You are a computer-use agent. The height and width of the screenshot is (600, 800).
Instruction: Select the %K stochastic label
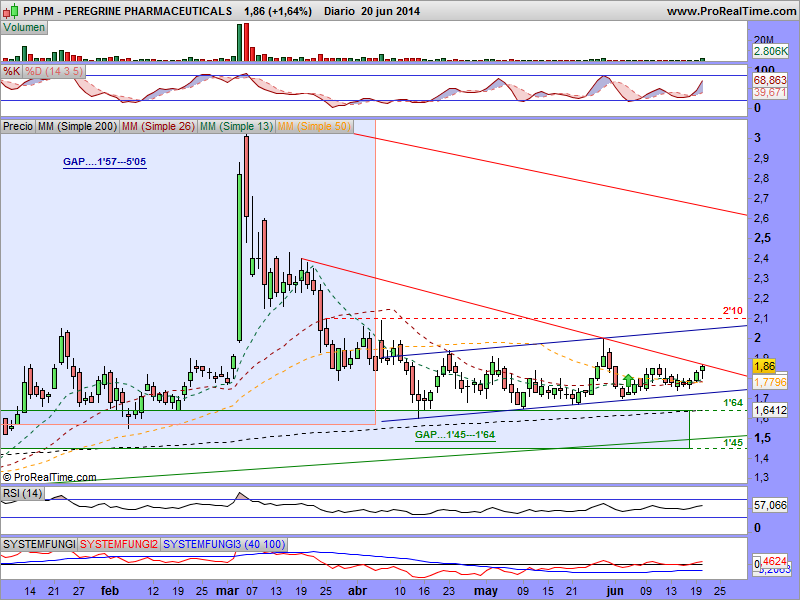click(x=11, y=71)
